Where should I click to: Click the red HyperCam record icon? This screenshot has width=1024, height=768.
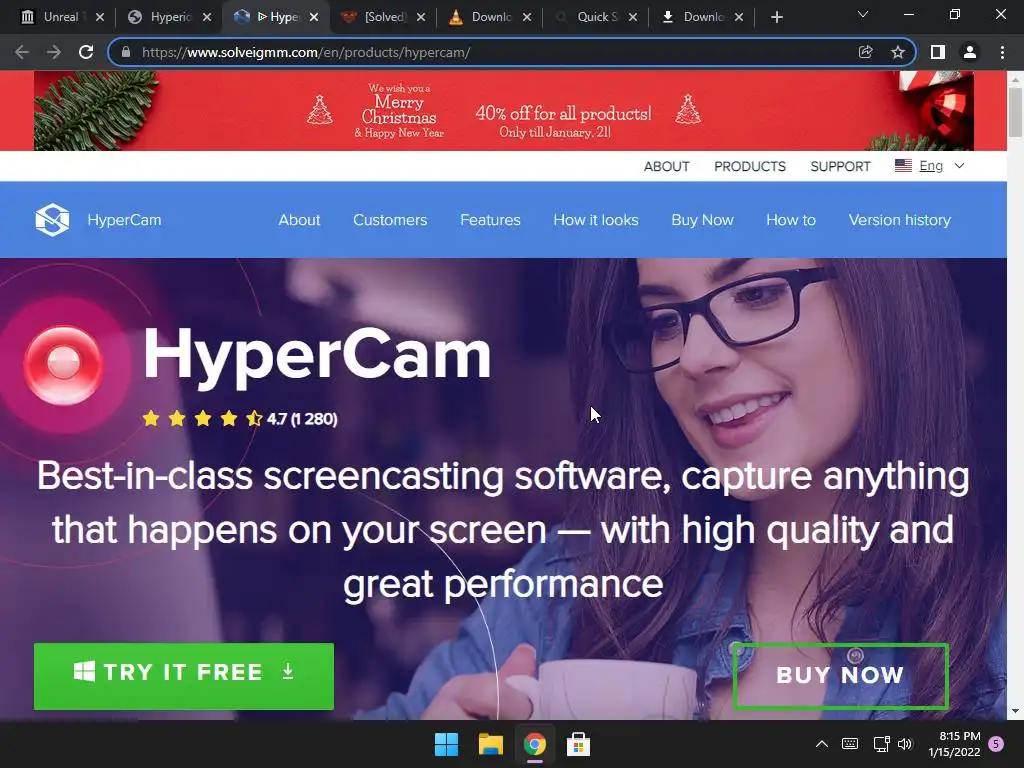point(63,364)
